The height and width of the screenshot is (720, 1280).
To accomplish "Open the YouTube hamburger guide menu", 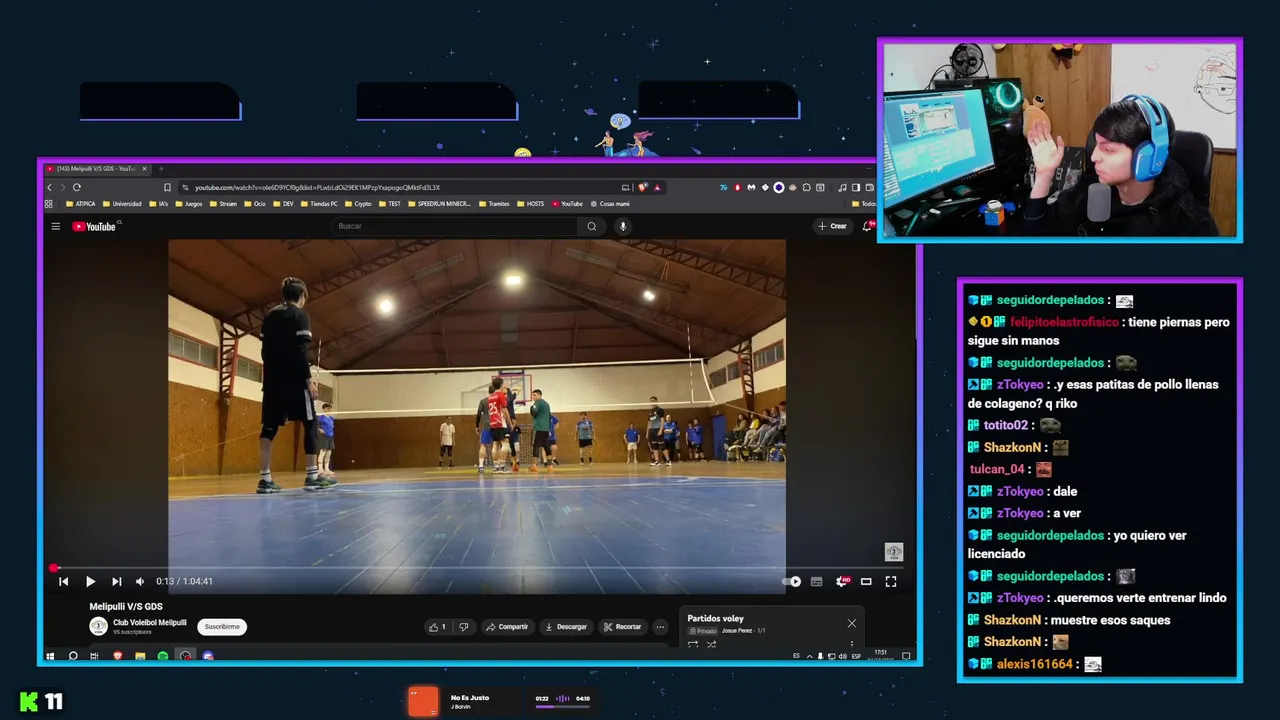I will point(56,226).
